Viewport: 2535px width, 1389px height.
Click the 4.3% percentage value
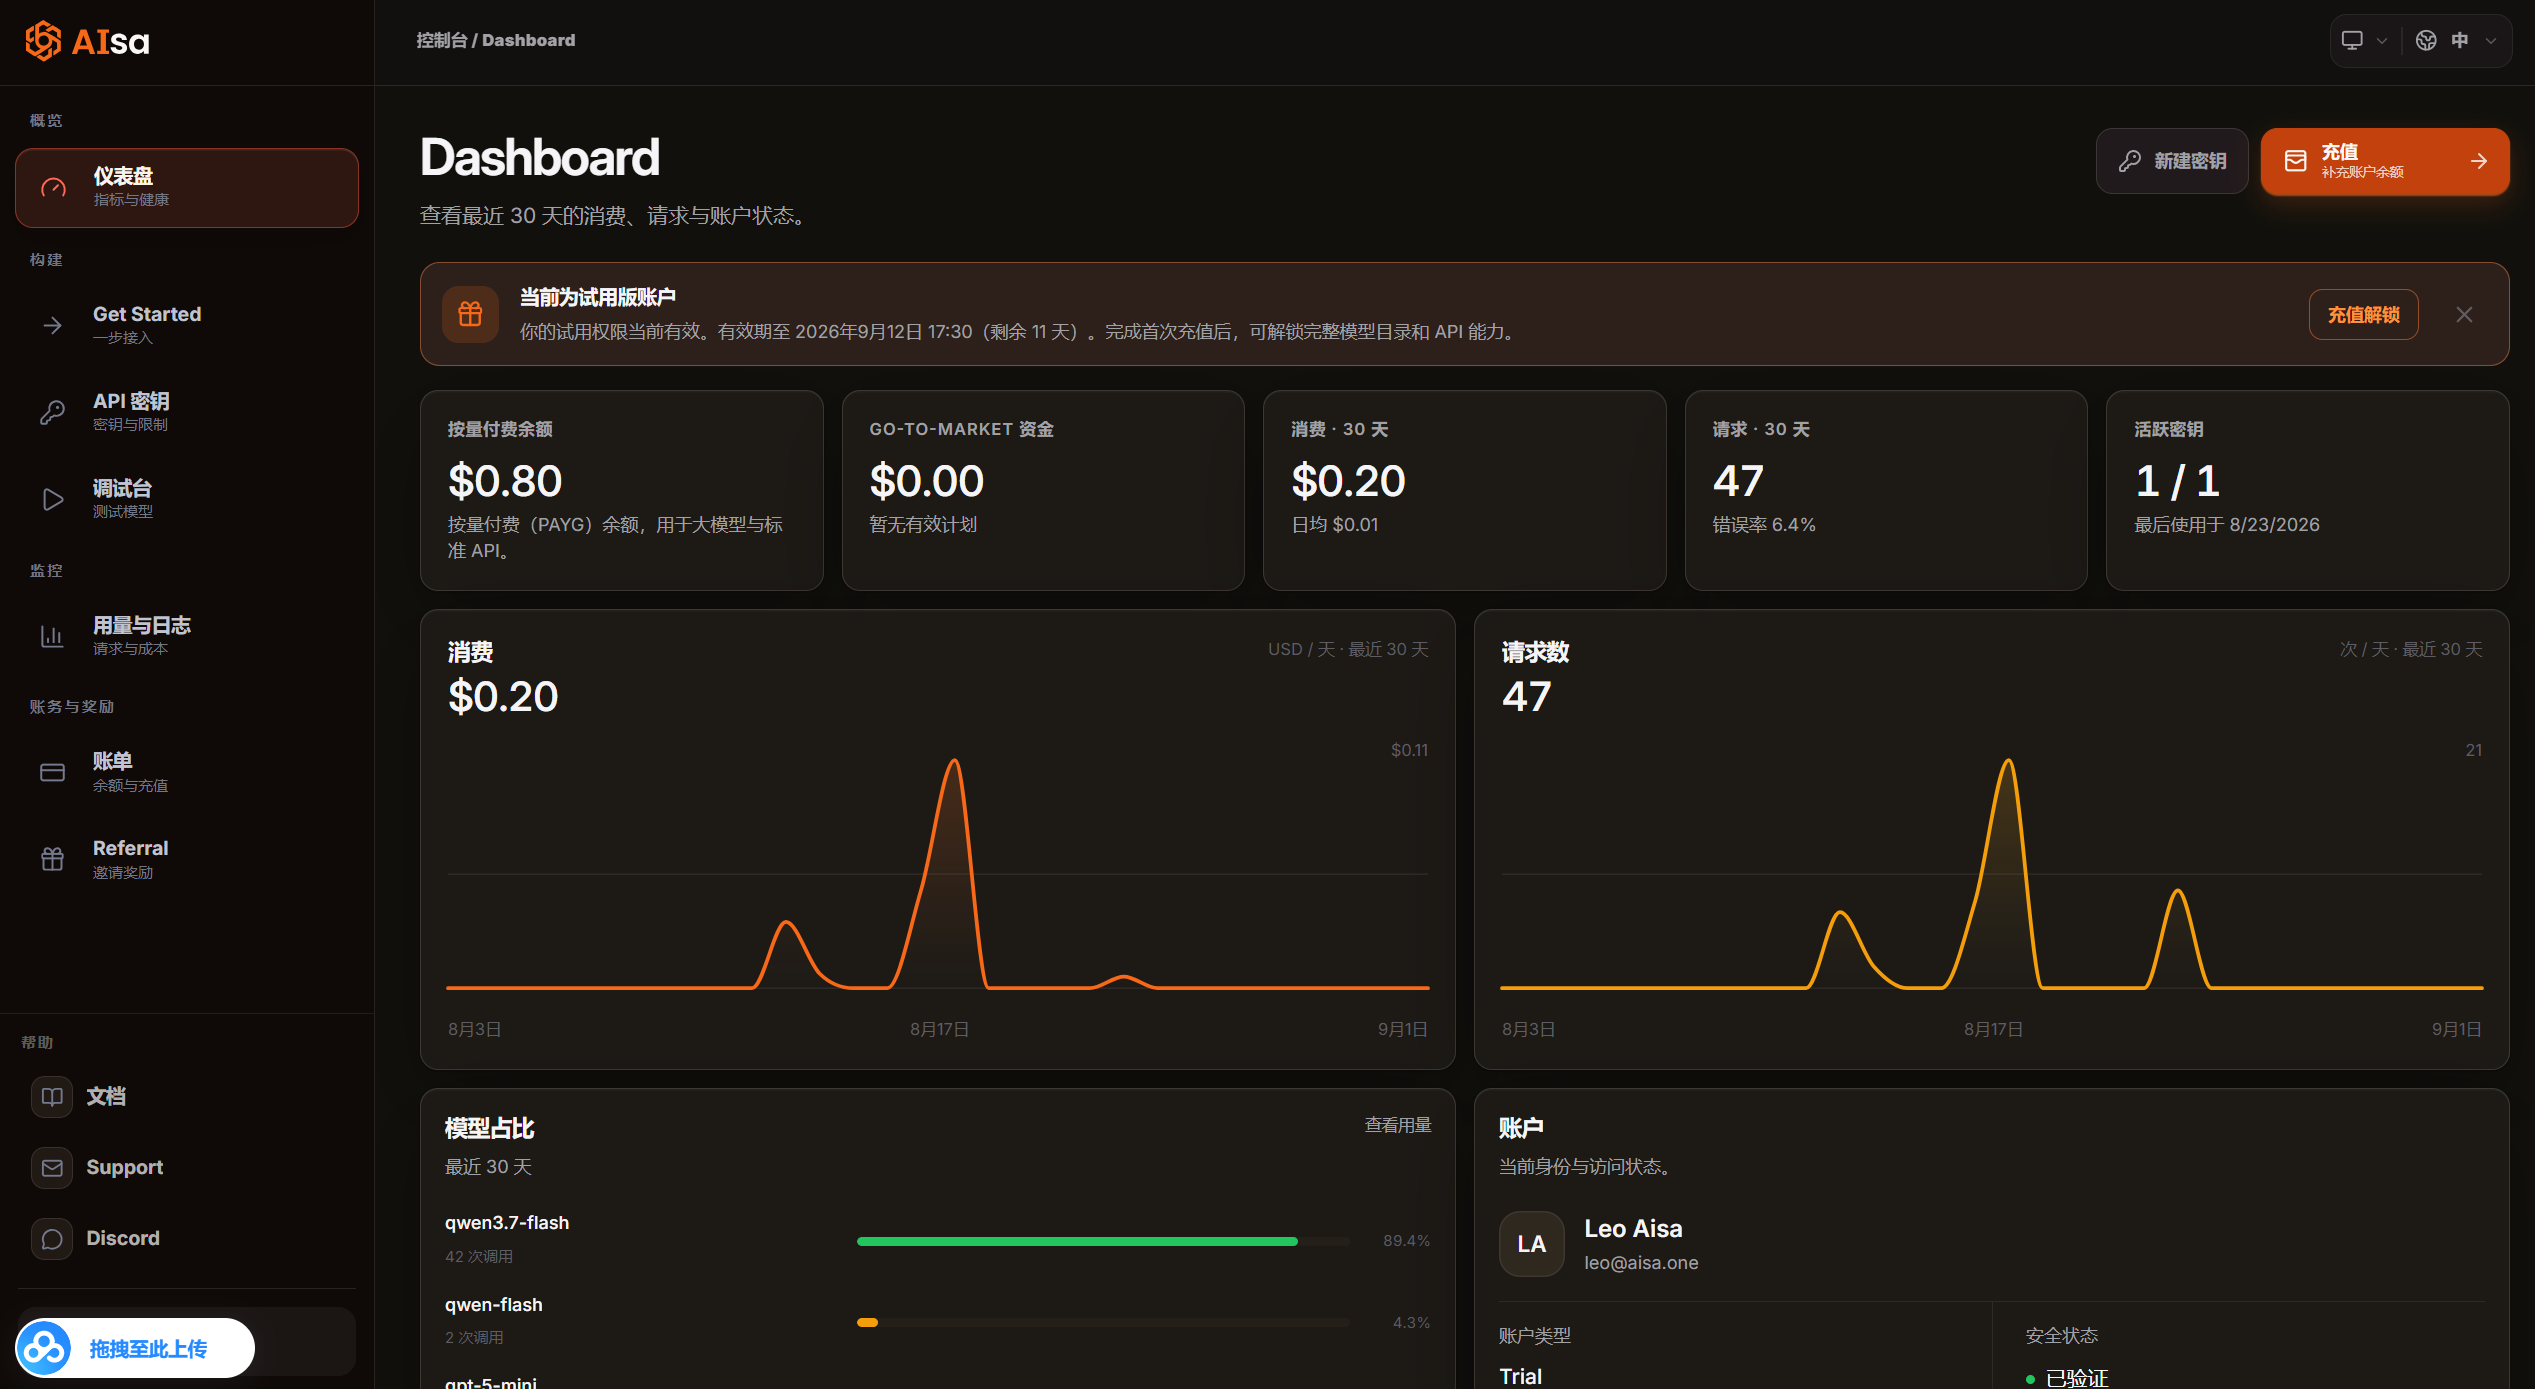point(1411,1322)
